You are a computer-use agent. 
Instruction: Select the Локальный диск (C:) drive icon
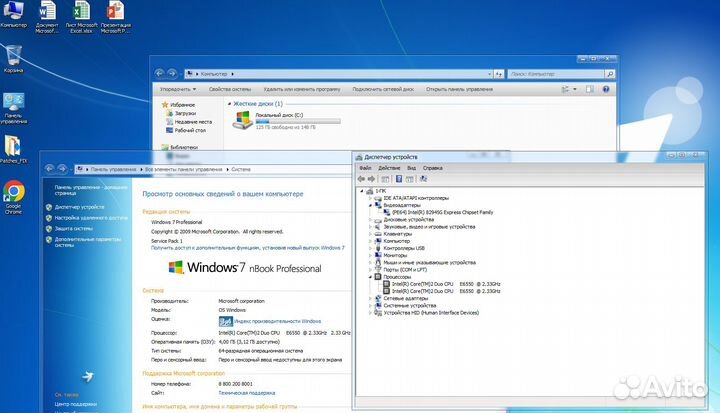[242, 120]
